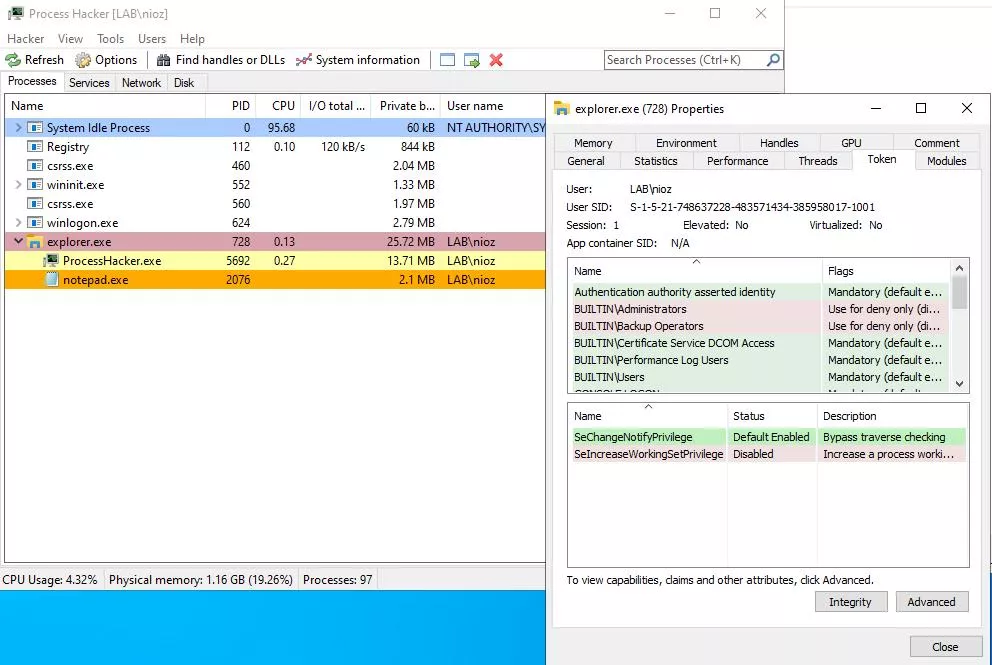Expand the System Idle Process node
Image resolution: width=992 pixels, height=665 pixels.
coord(16,127)
